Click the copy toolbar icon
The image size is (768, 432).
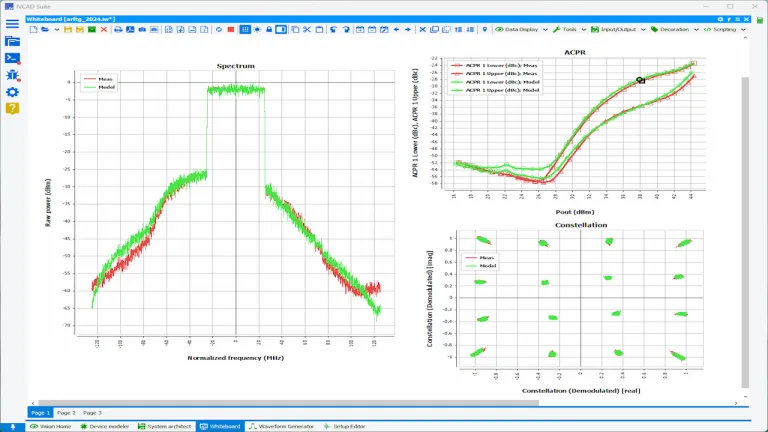295,29
